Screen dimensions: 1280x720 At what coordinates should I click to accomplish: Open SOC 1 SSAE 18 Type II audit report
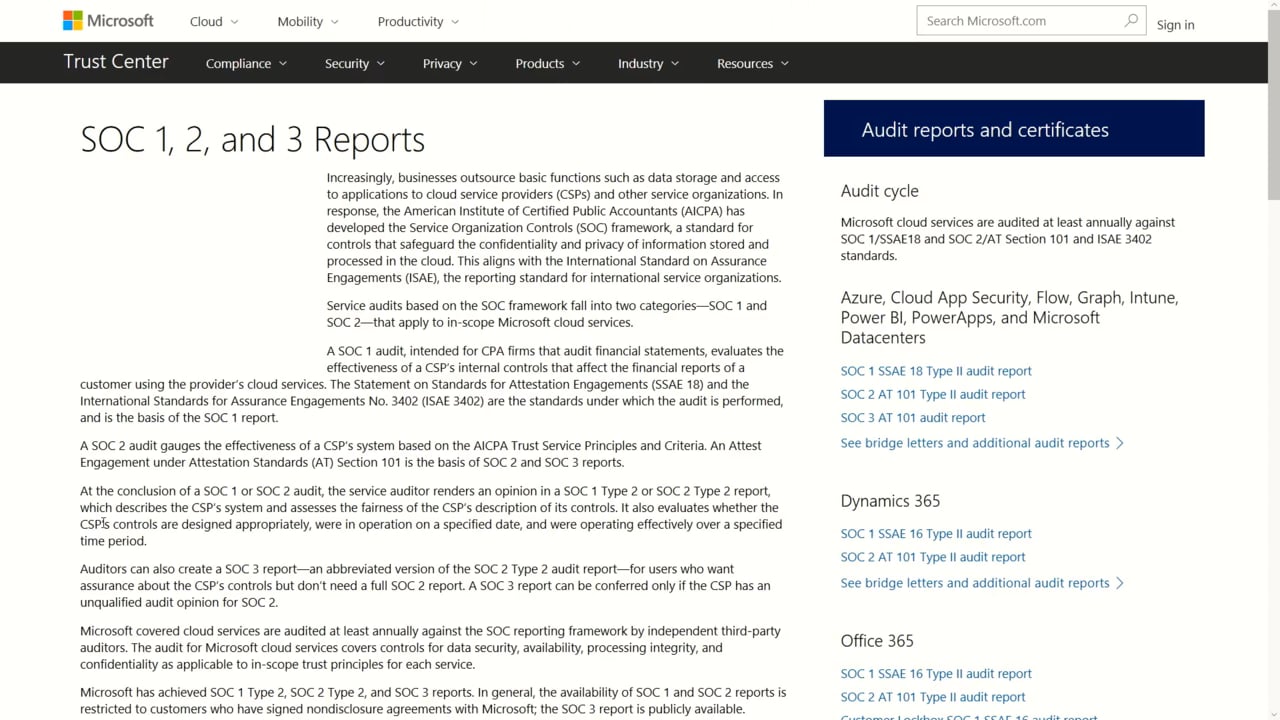point(936,371)
